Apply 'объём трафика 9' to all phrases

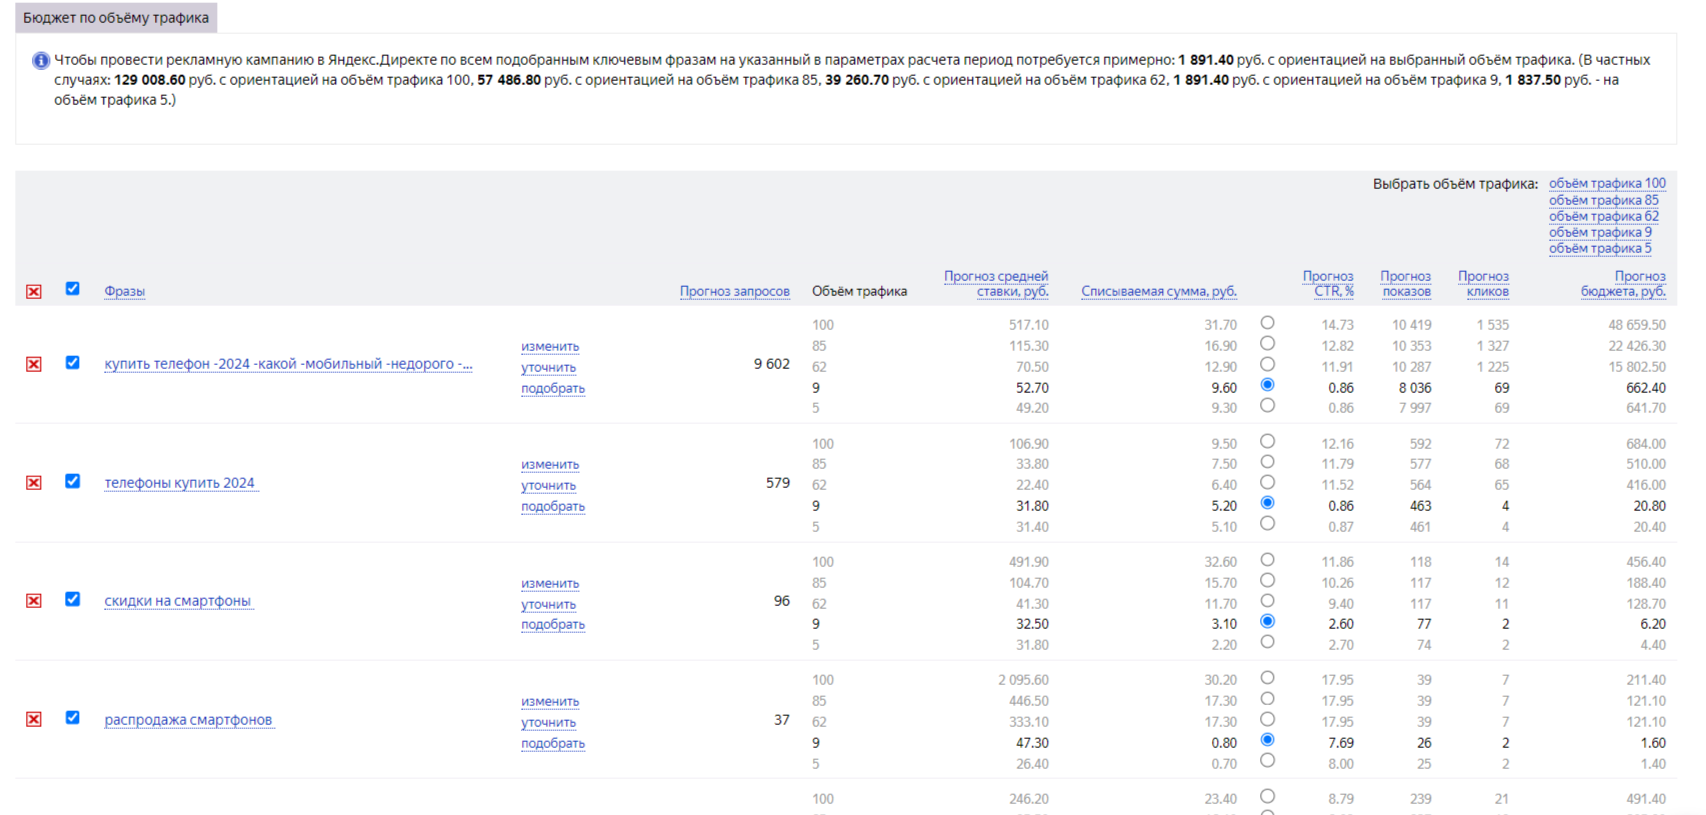[x=1601, y=233]
